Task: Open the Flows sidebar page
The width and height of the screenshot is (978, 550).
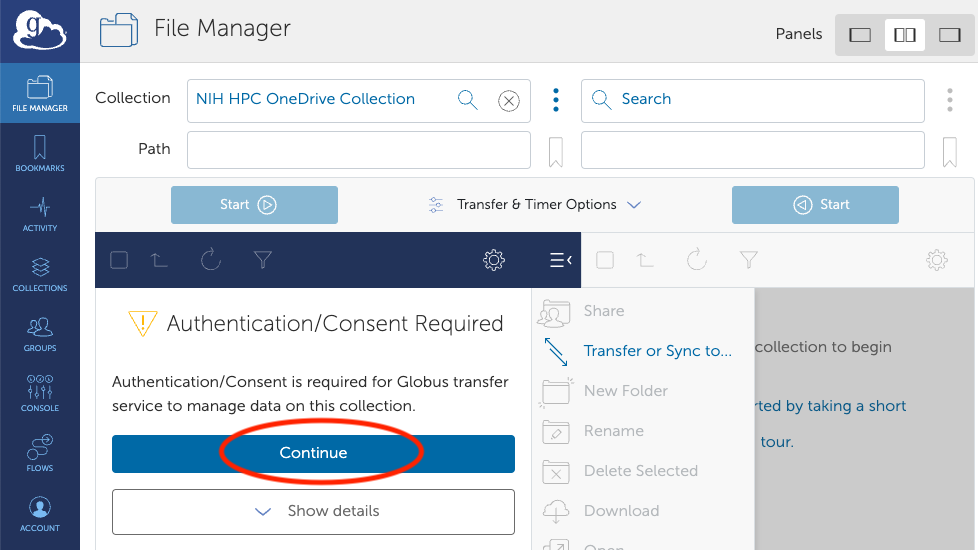Action: point(40,455)
